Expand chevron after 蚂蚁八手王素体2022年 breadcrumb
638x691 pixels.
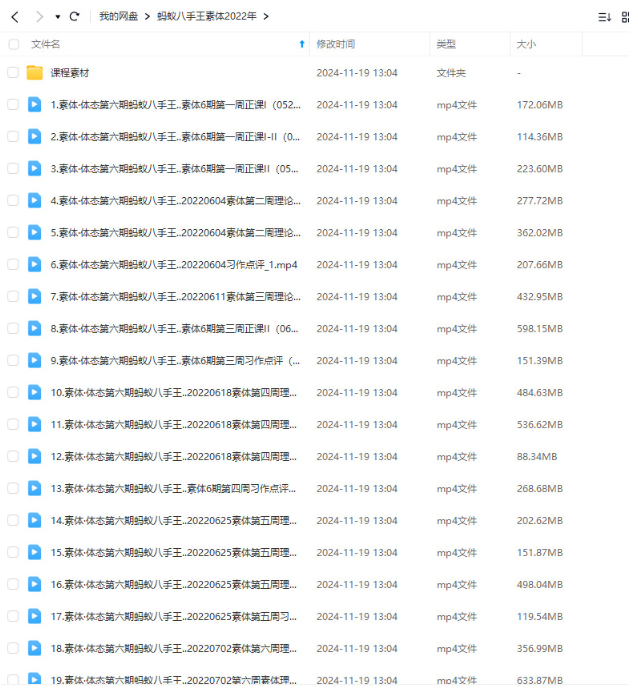coord(266,17)
